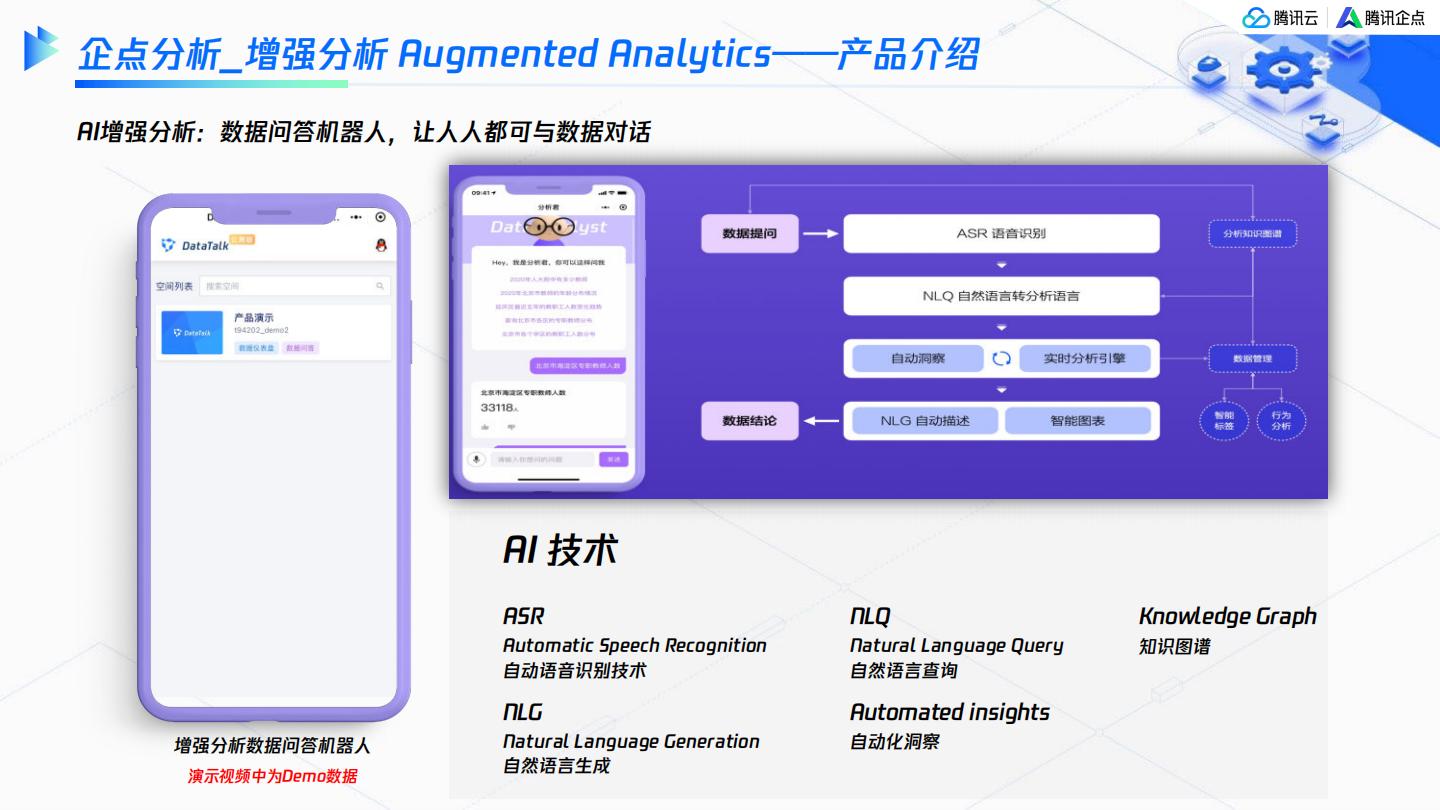Focus the 搜索空间 search input
This screenshot has width=1440, height=810.
click(294, 286)
